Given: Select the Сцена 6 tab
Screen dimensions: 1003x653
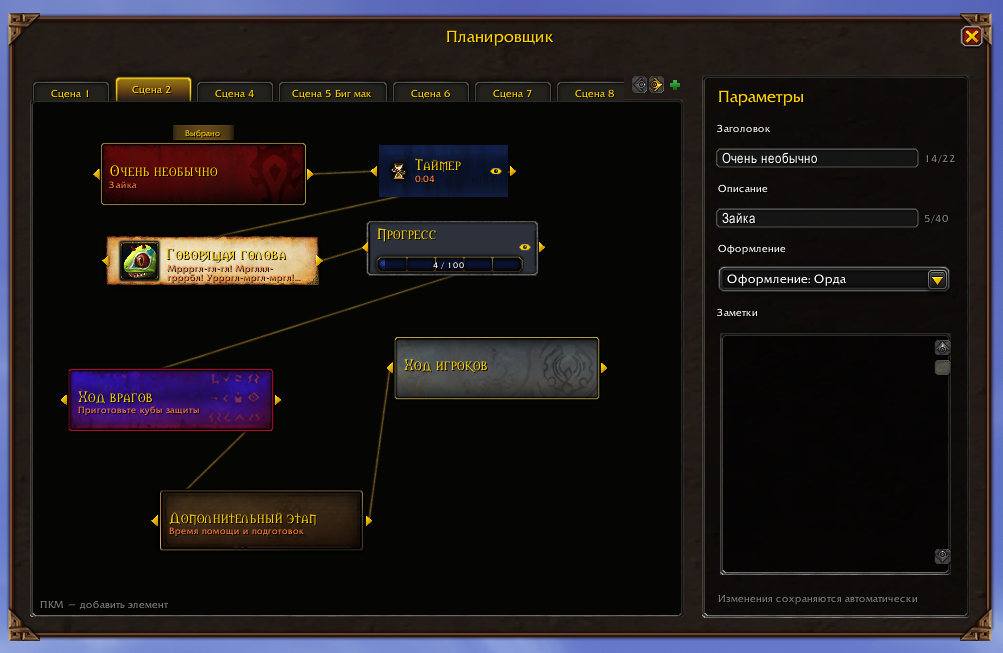Looking at the screenshot, I should (x=430, y=93).
